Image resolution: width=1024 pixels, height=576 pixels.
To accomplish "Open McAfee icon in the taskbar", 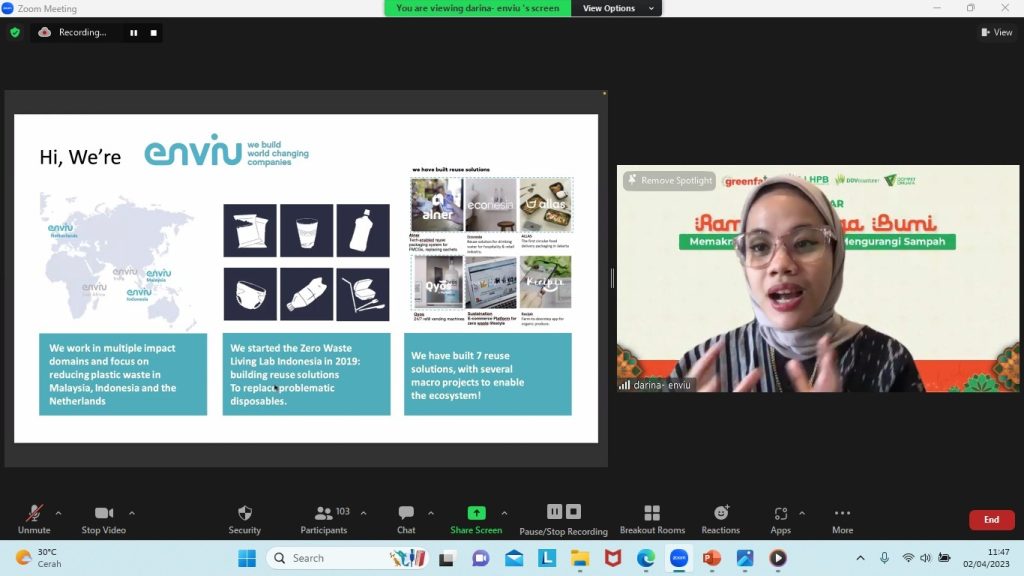I will tap(613, 558).
